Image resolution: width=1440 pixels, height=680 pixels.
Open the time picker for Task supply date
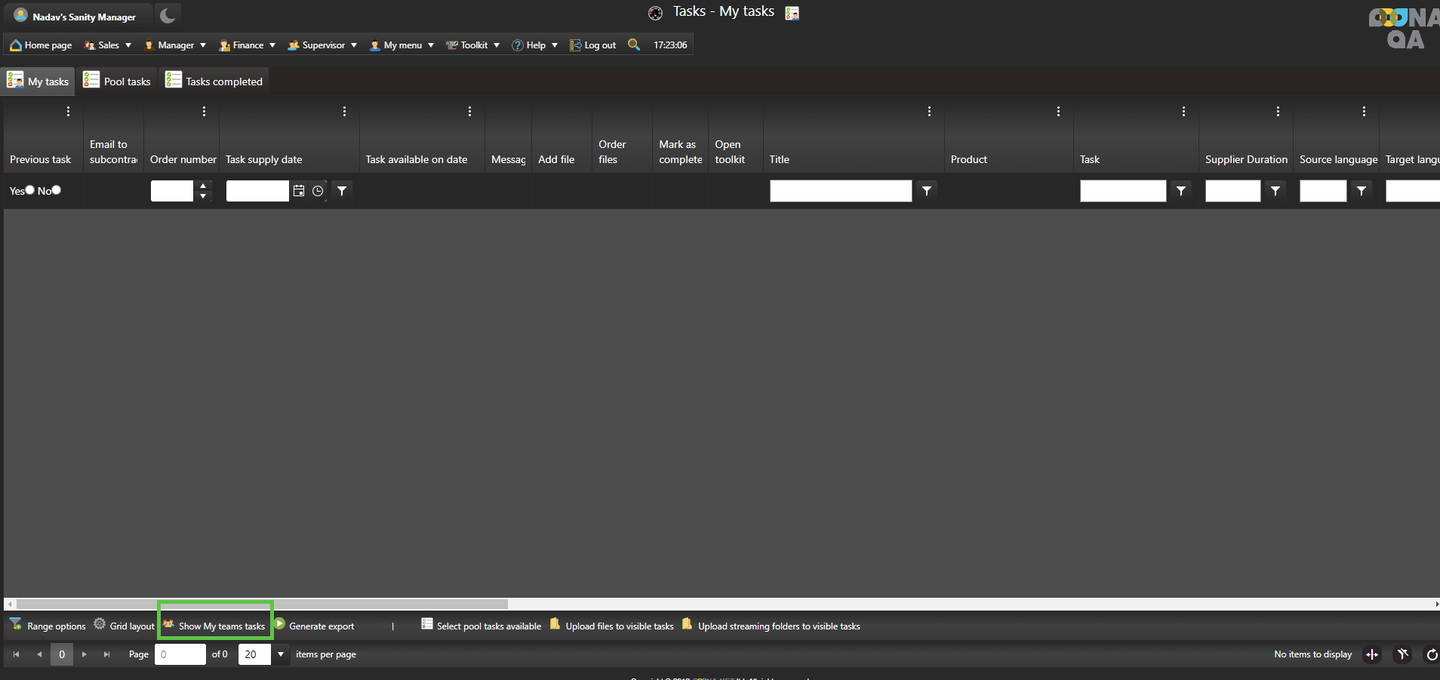pos(318,191)
